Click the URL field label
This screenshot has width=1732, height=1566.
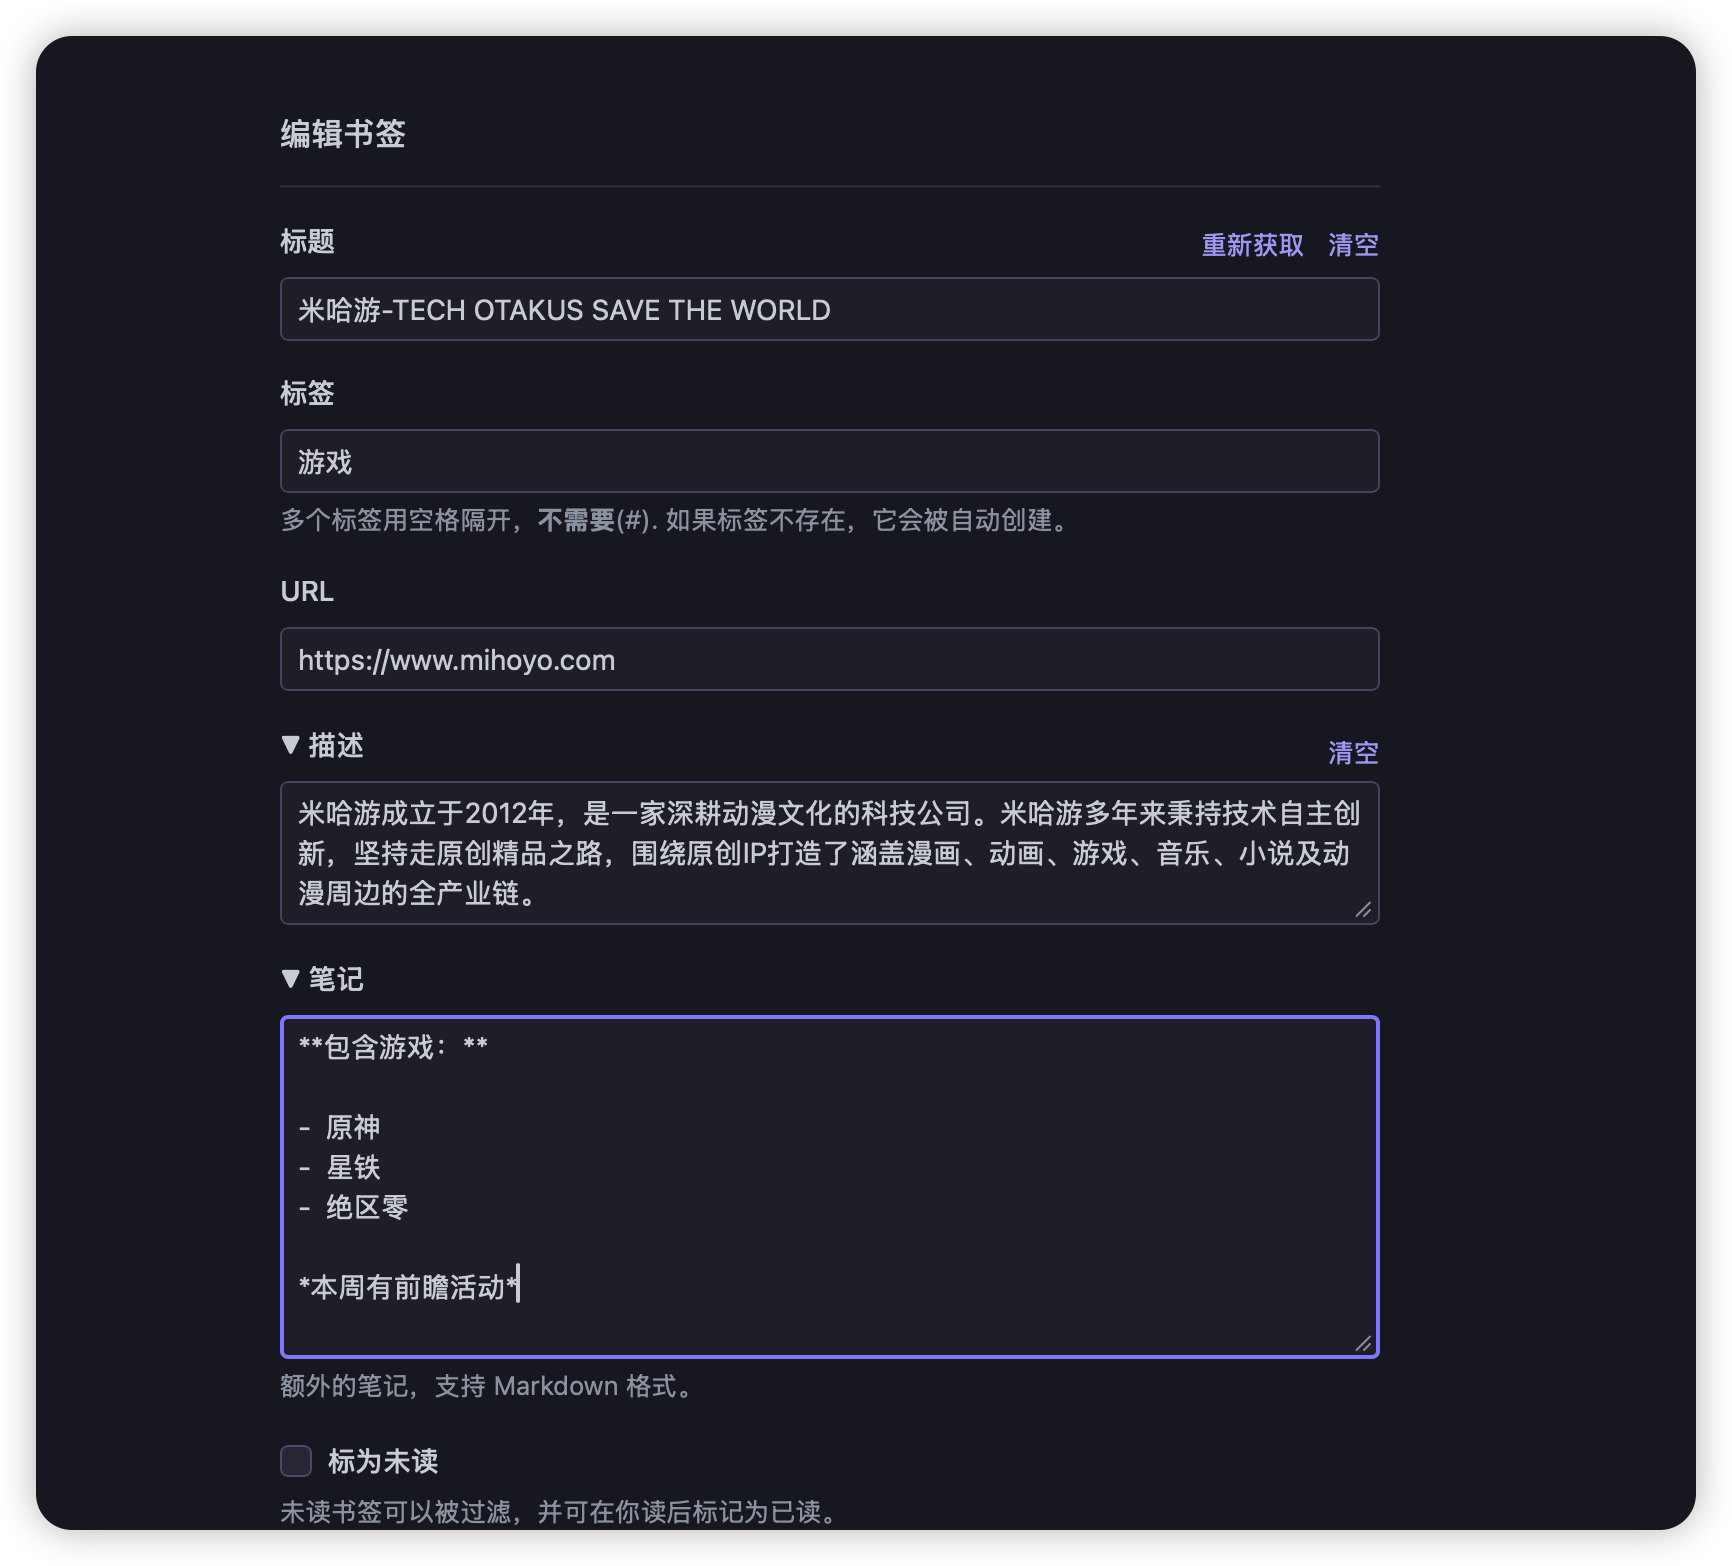tap(307, 592)
